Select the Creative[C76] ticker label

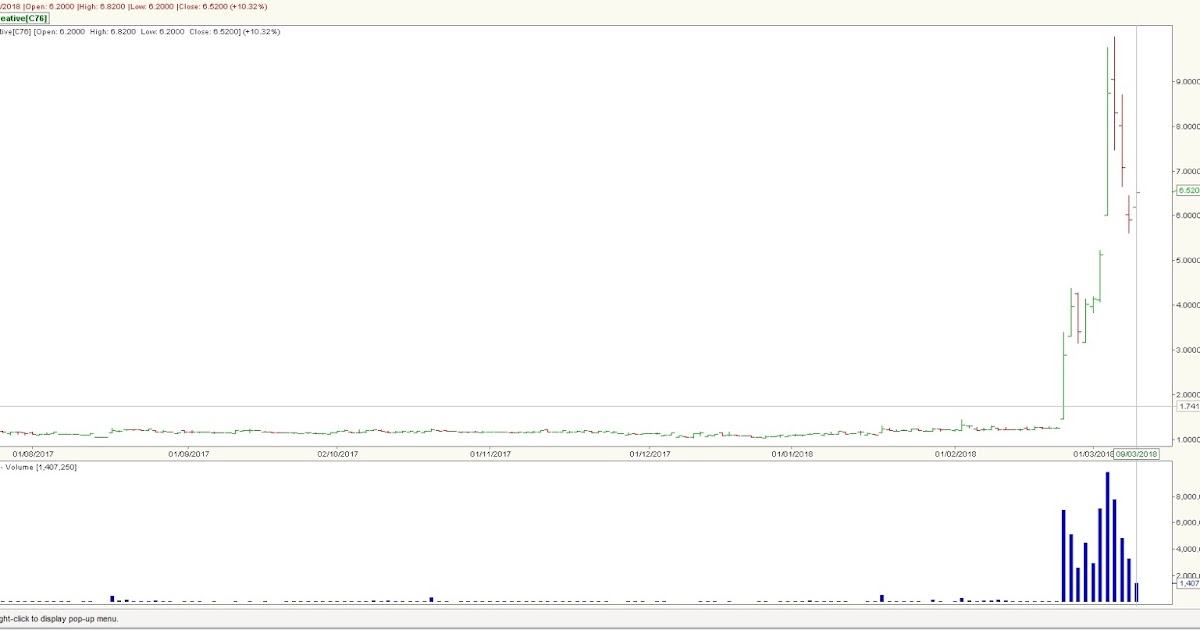(22, 18)
